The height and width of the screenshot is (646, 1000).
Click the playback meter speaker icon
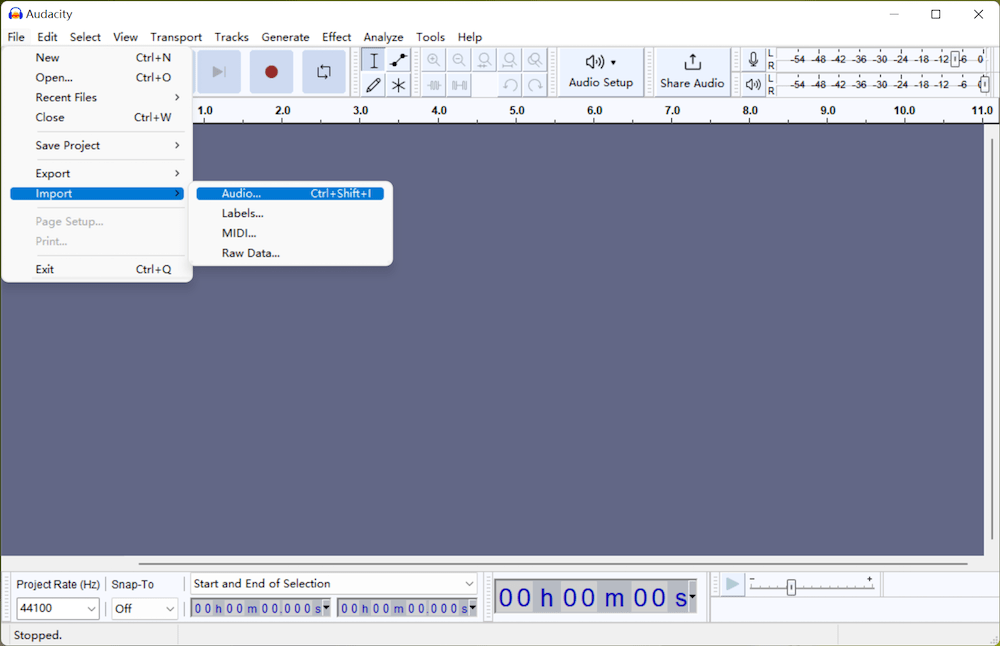pyautogui.click(x=753, y=84)
